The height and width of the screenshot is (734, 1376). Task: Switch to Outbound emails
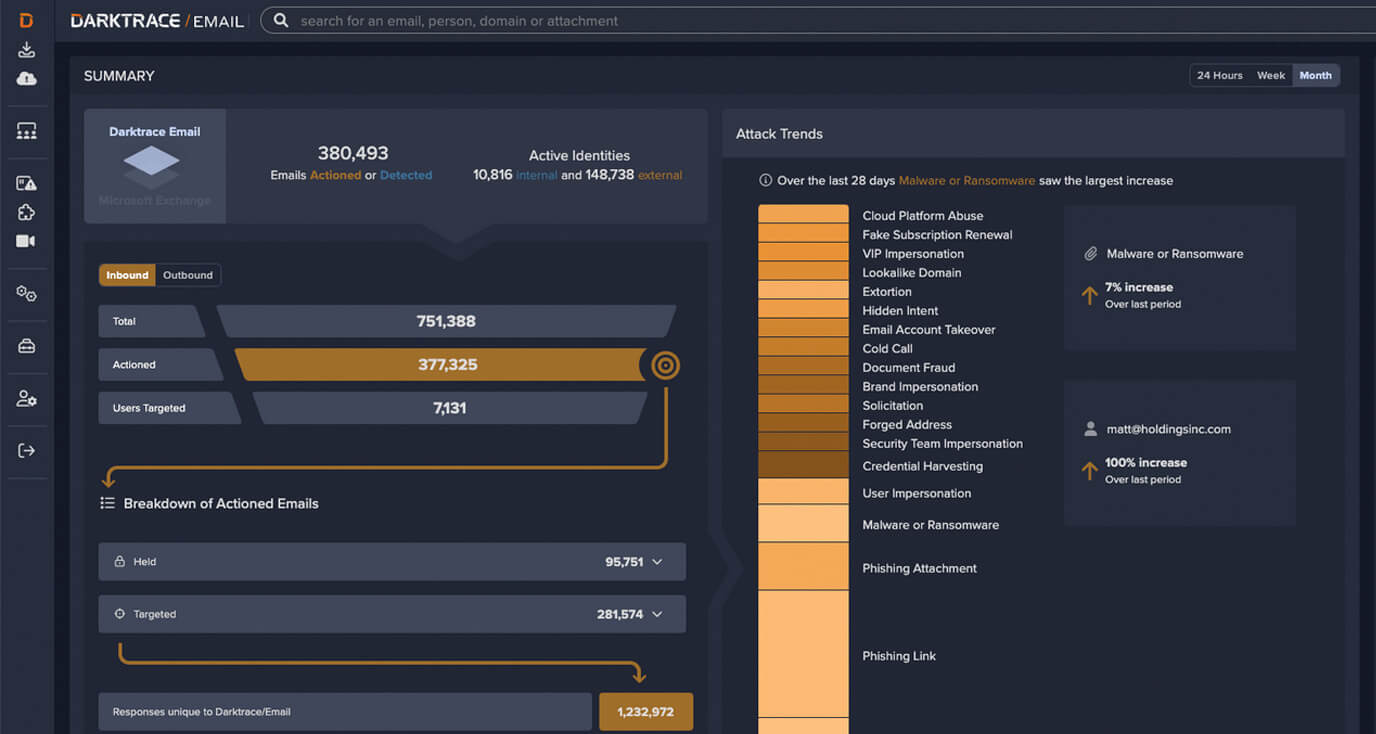[188, 275]
